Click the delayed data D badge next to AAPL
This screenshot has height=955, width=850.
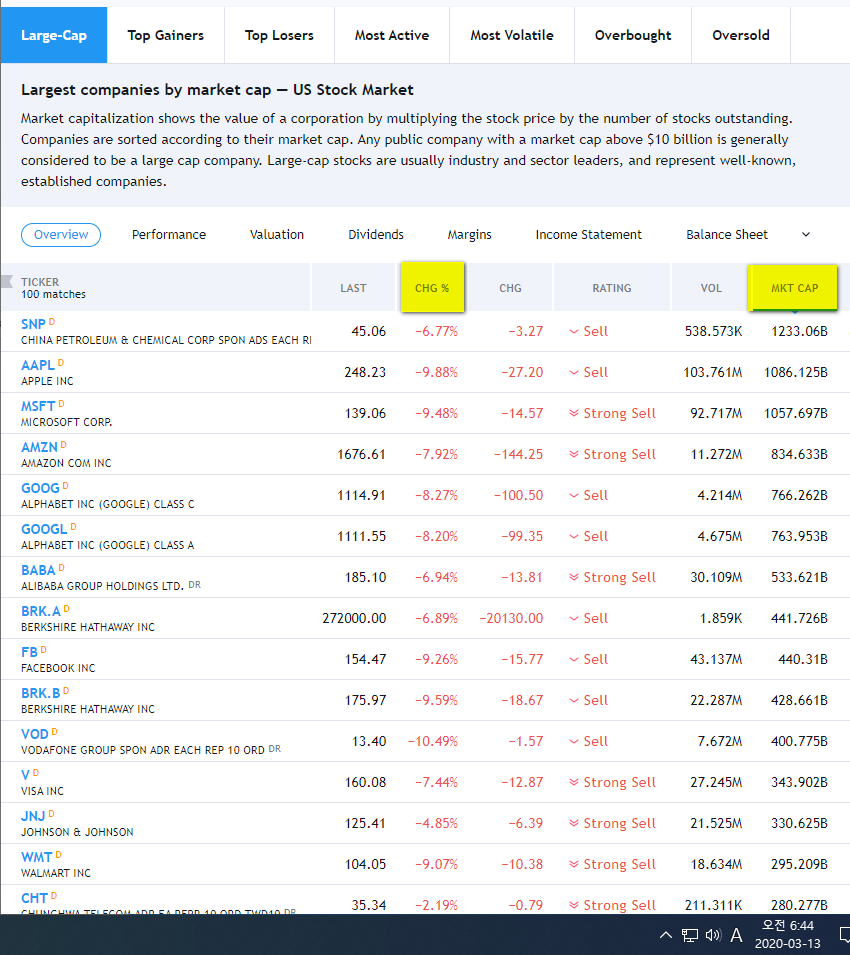click(60, 362)
